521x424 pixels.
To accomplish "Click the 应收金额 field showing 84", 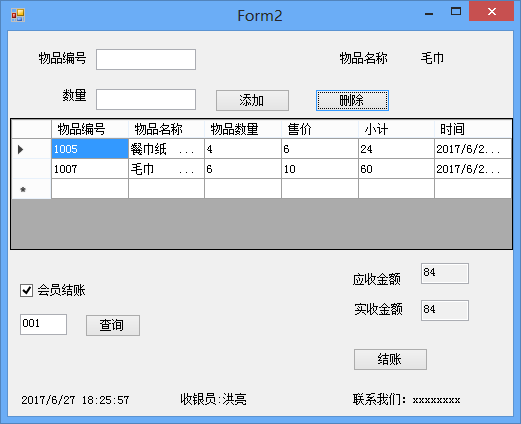I will pyautogui.click(x=445, y=274).
